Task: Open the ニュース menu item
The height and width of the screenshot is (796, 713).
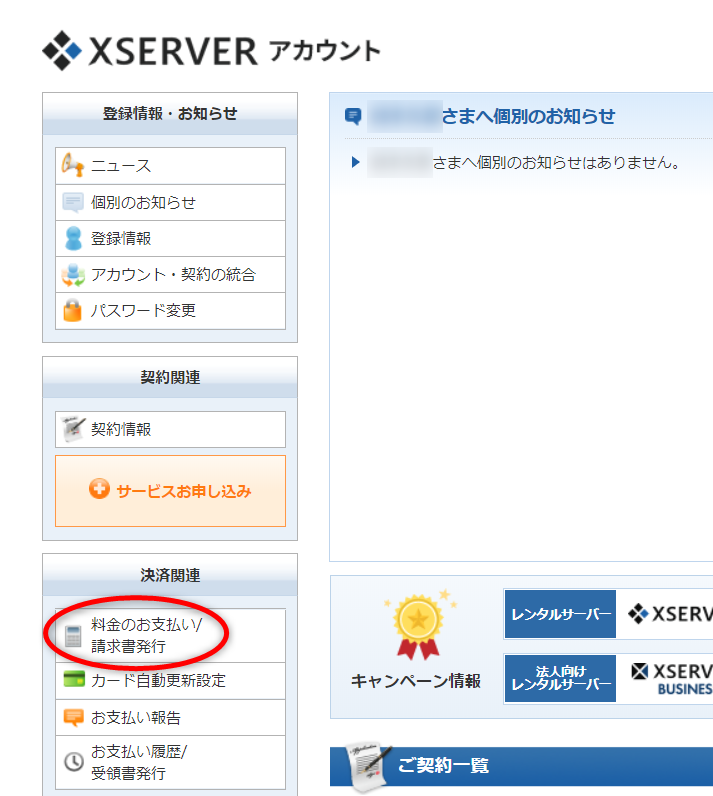Action: point(171,166)
